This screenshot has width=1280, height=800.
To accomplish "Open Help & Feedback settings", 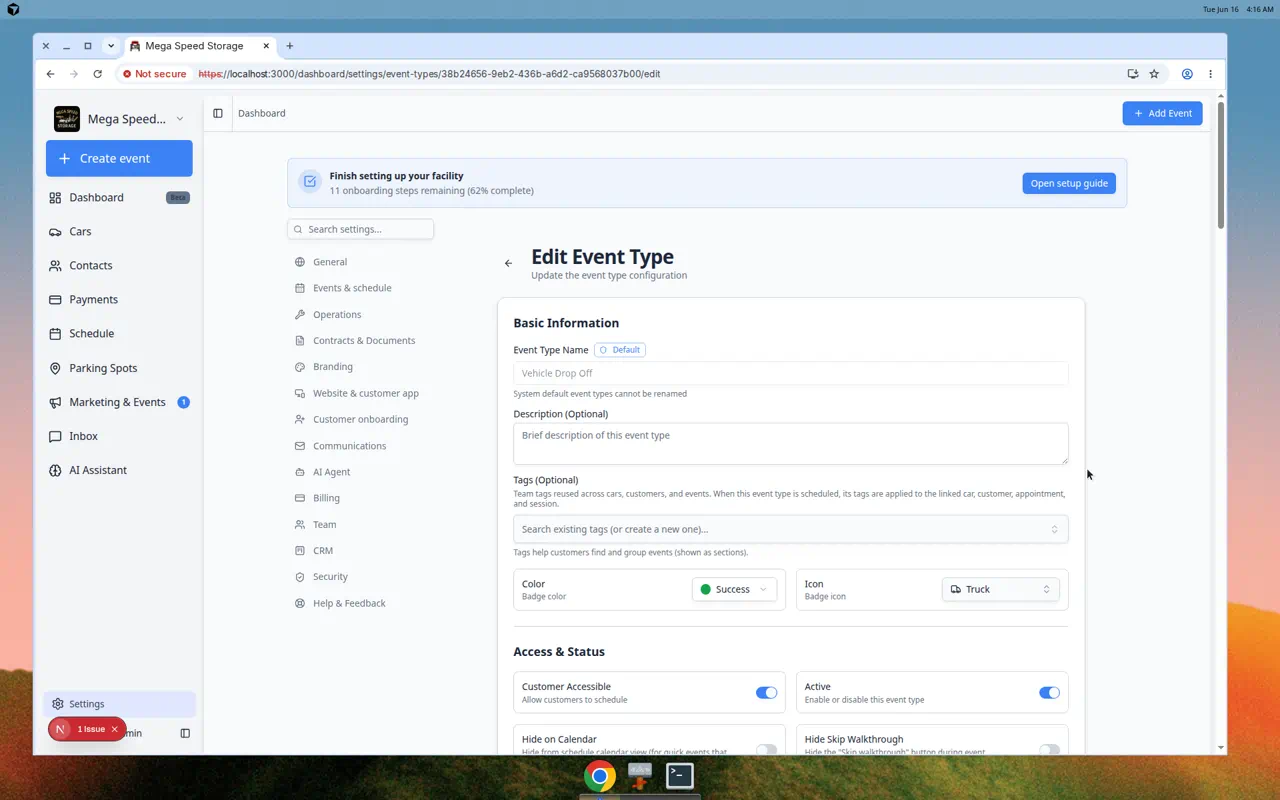I will click(349, 604).
